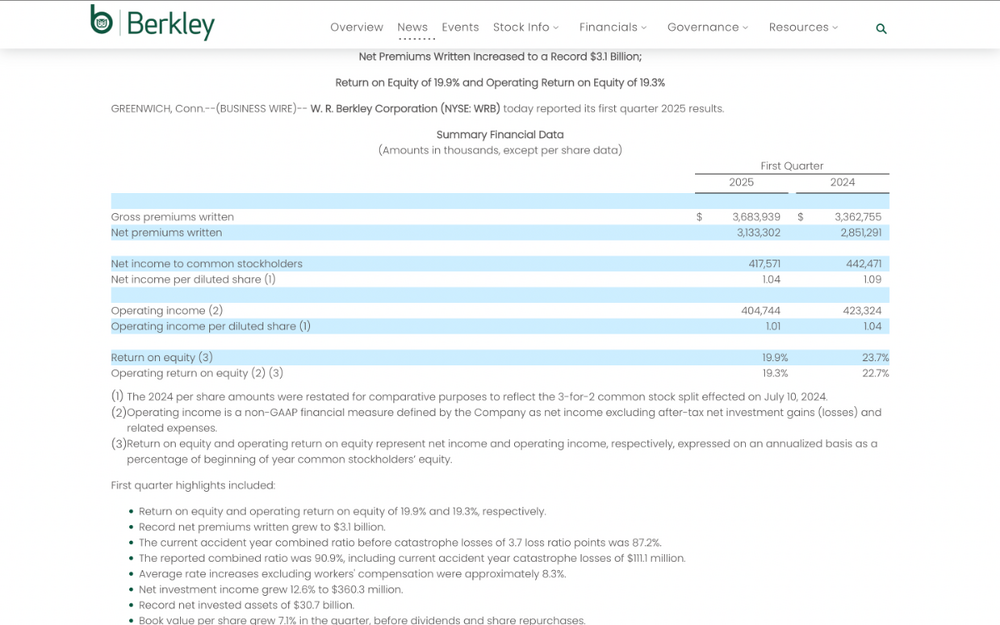Click the First Quarter table header
1000x625 pixels.
click(791, 166)
